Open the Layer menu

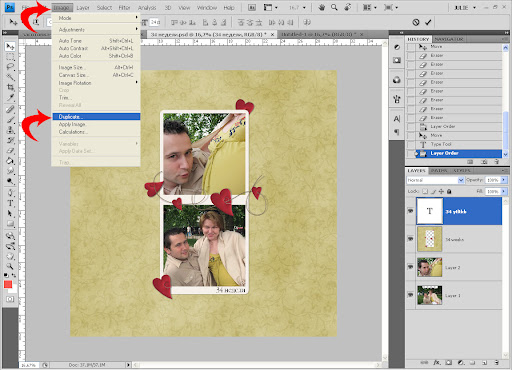83,7
